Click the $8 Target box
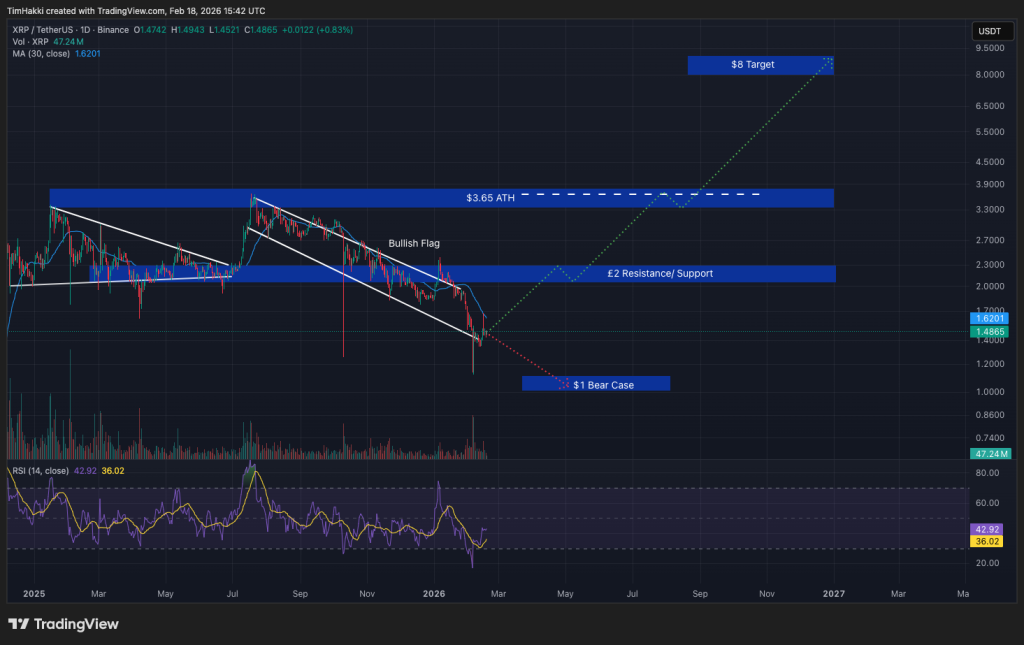 click(760, 65)
